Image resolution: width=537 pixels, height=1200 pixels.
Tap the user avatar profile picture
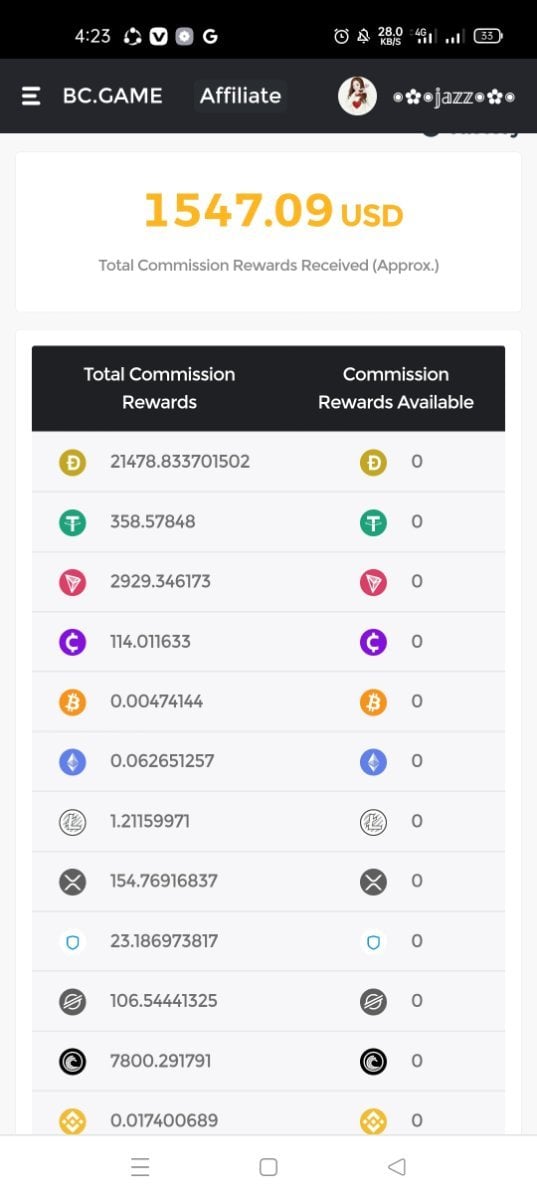coord(358,96)
